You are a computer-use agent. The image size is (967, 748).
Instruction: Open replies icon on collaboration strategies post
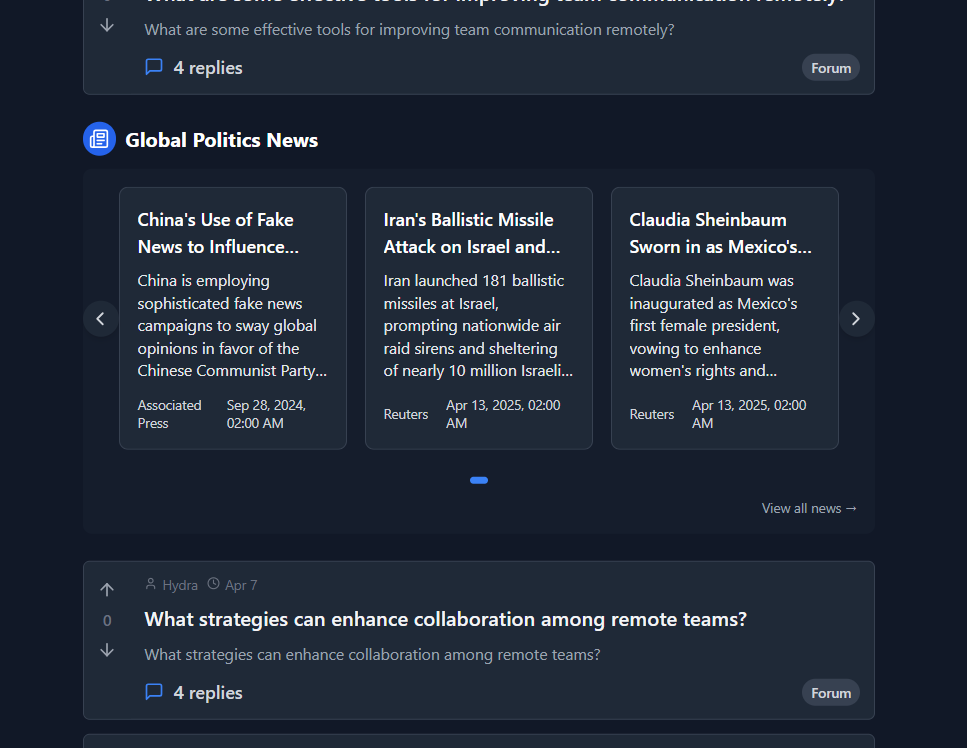point(154,692)
